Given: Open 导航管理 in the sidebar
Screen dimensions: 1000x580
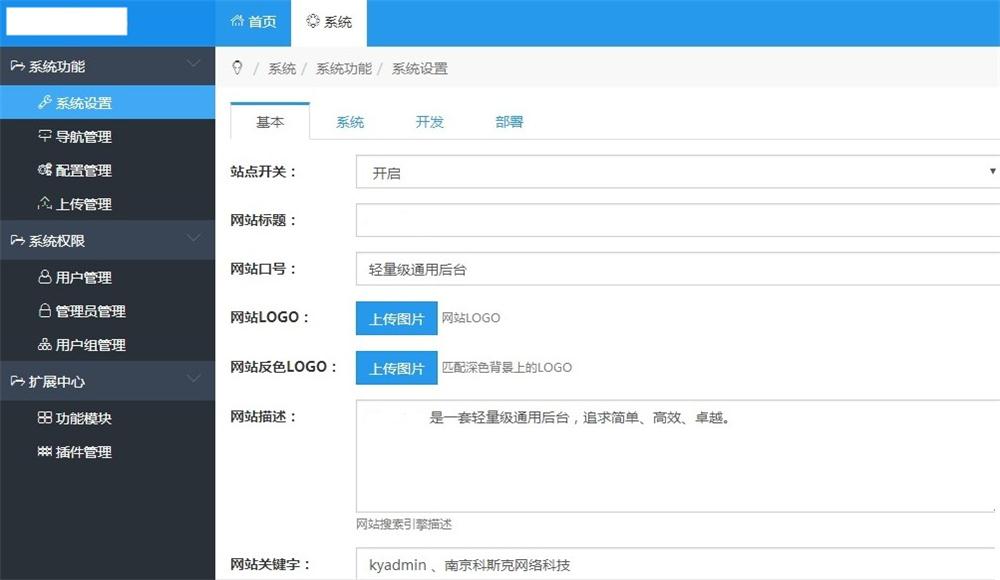Looking at the screenshot, I should pos(107,137).
